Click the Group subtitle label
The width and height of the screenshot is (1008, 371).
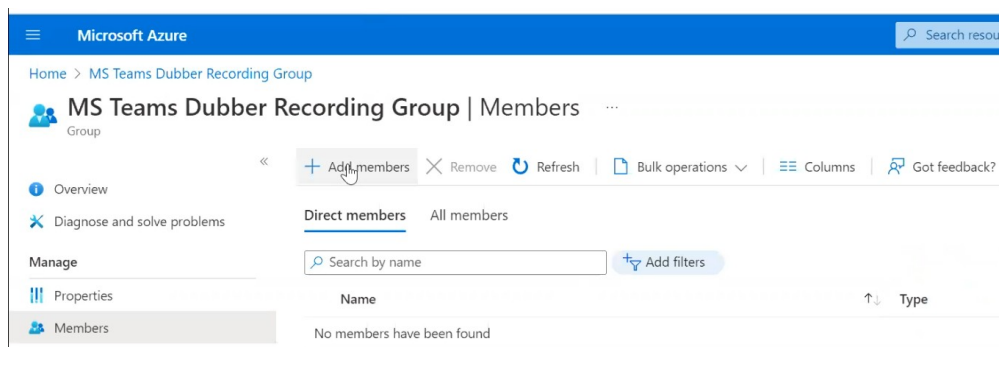click(84, 132)
